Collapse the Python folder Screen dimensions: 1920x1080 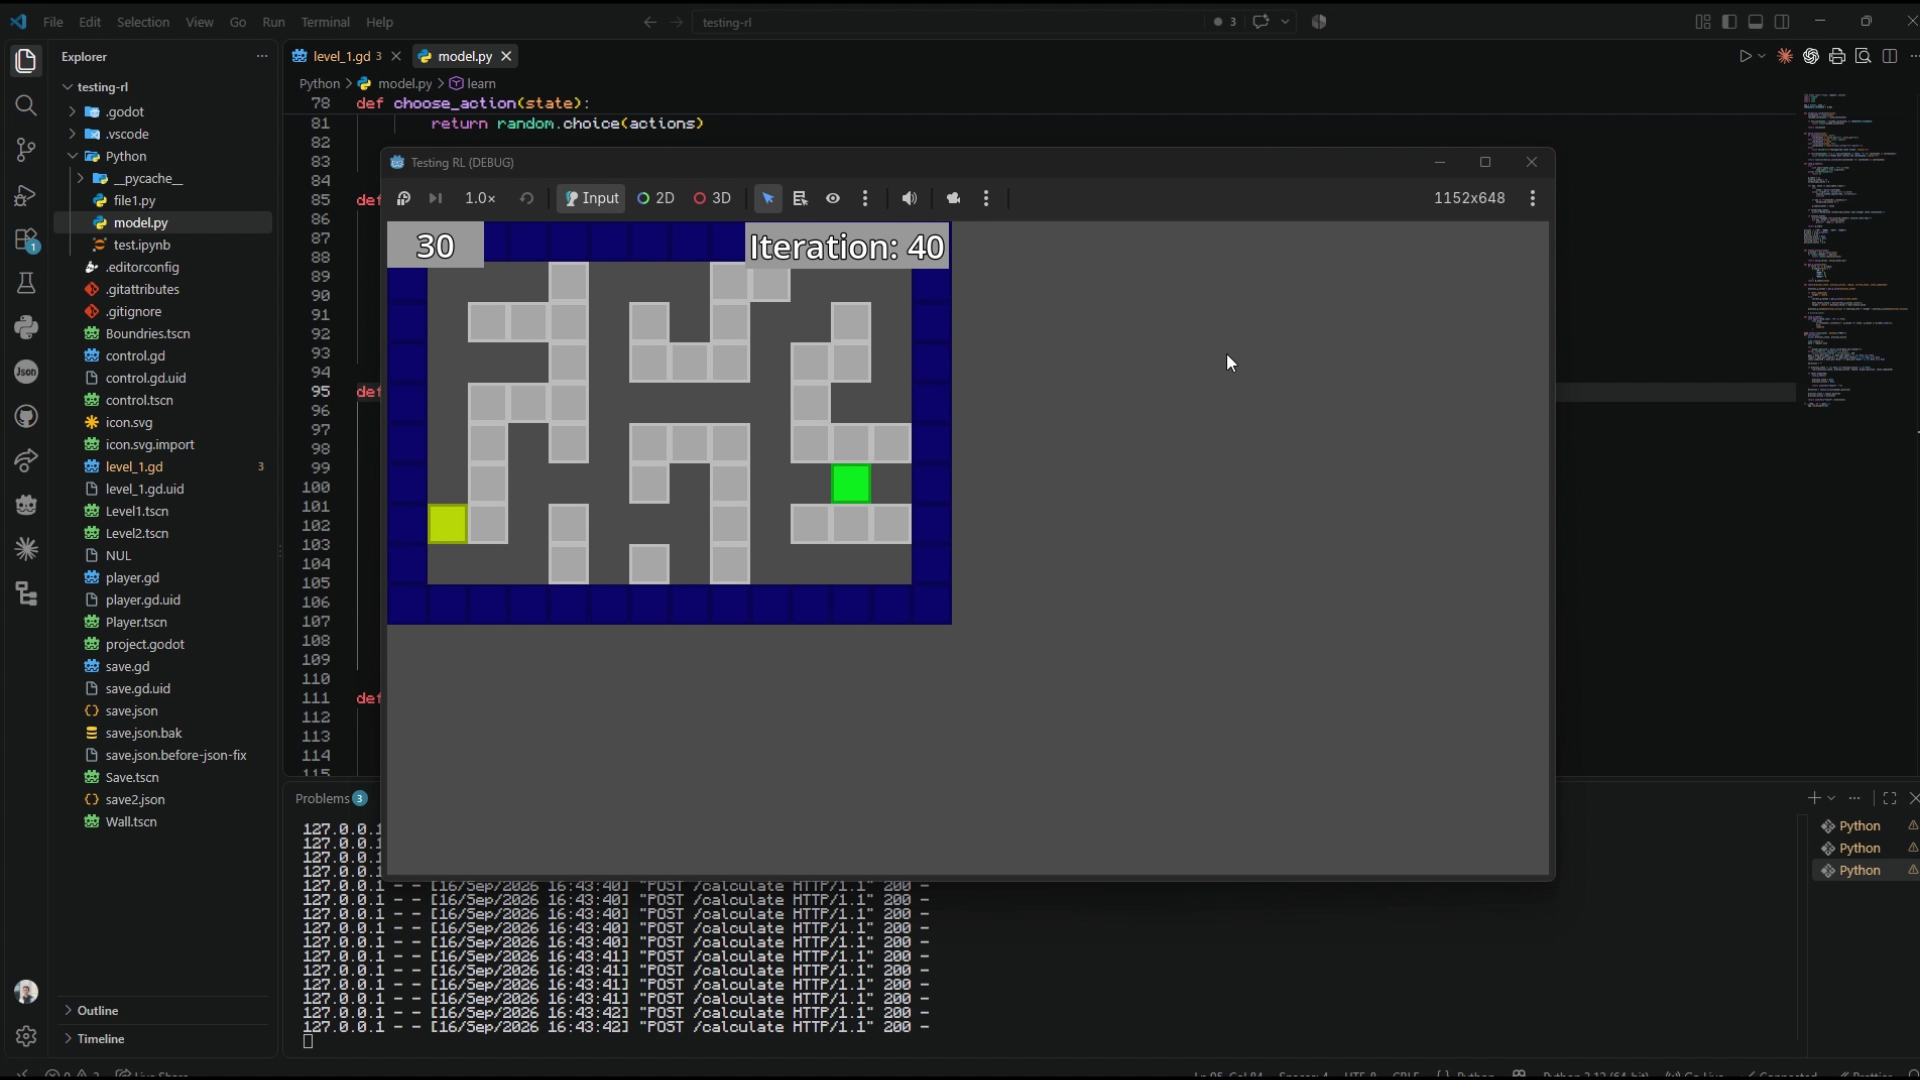point(125,156)
